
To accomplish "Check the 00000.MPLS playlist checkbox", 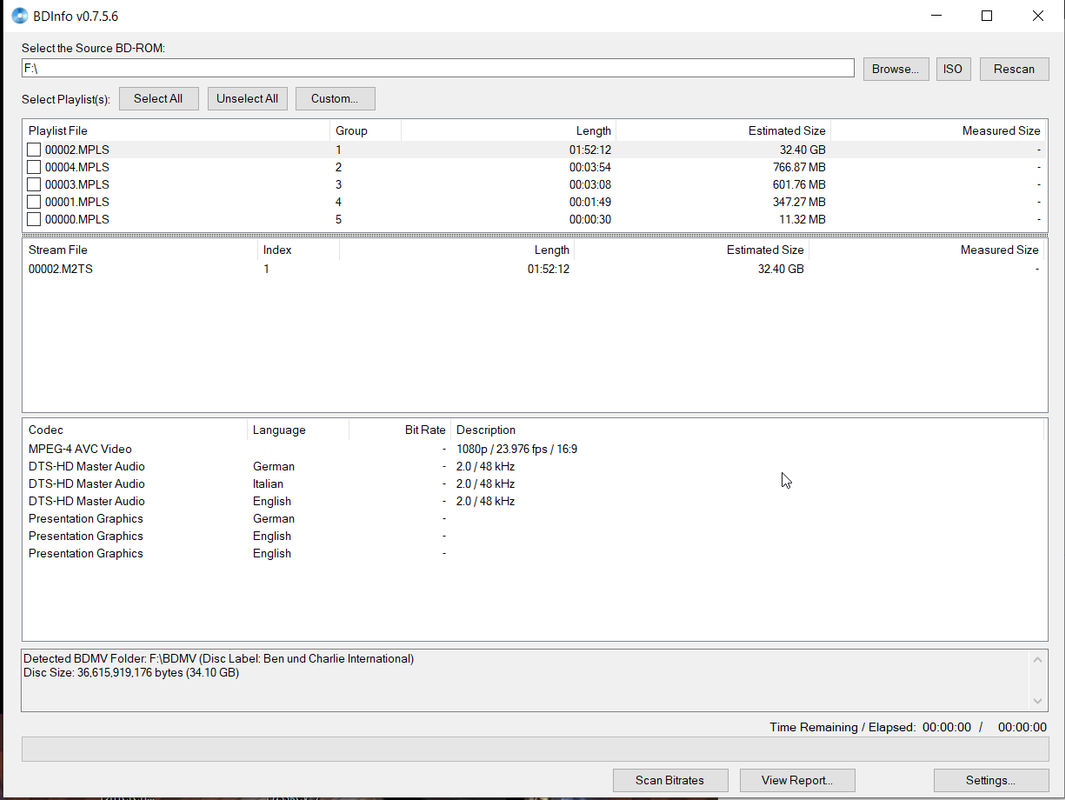I will pyautogui.click(x=34, y=219).
